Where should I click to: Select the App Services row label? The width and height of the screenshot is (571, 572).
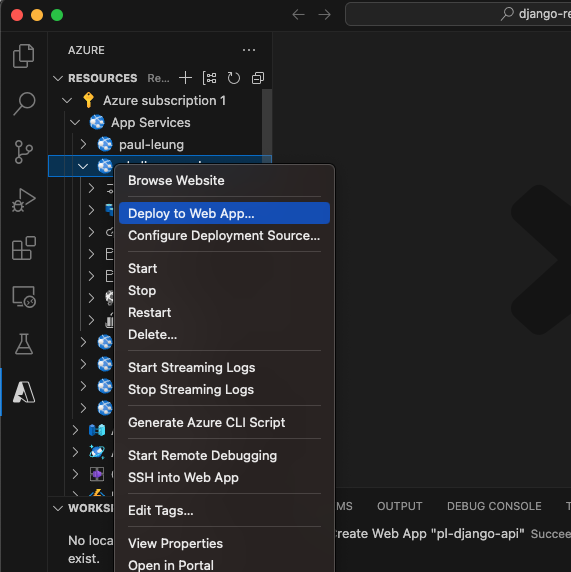151,123
